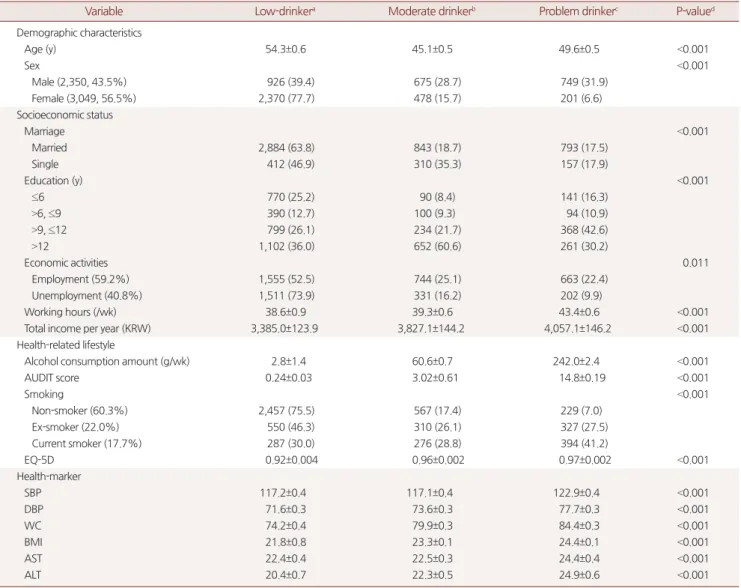Select "Female (3,049, 56.5%)" row label
The height and width of the screenshot is (588, 741).
coord(84,98)
